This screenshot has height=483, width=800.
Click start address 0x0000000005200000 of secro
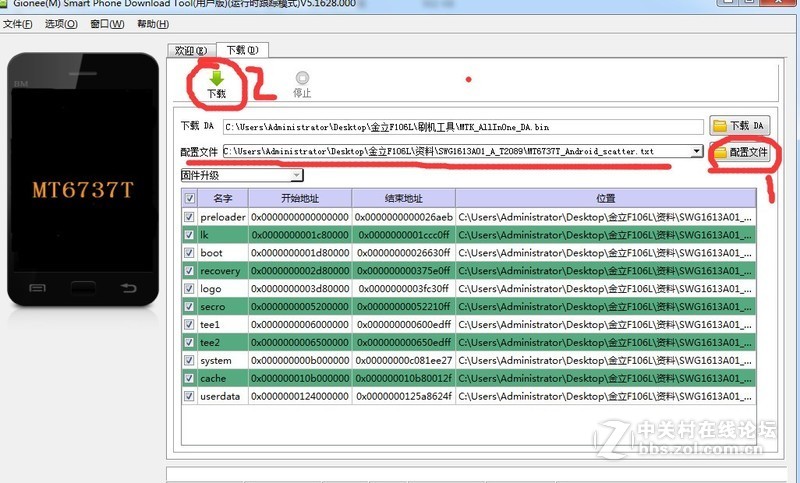pyautogui.click(x=300, y=307)
